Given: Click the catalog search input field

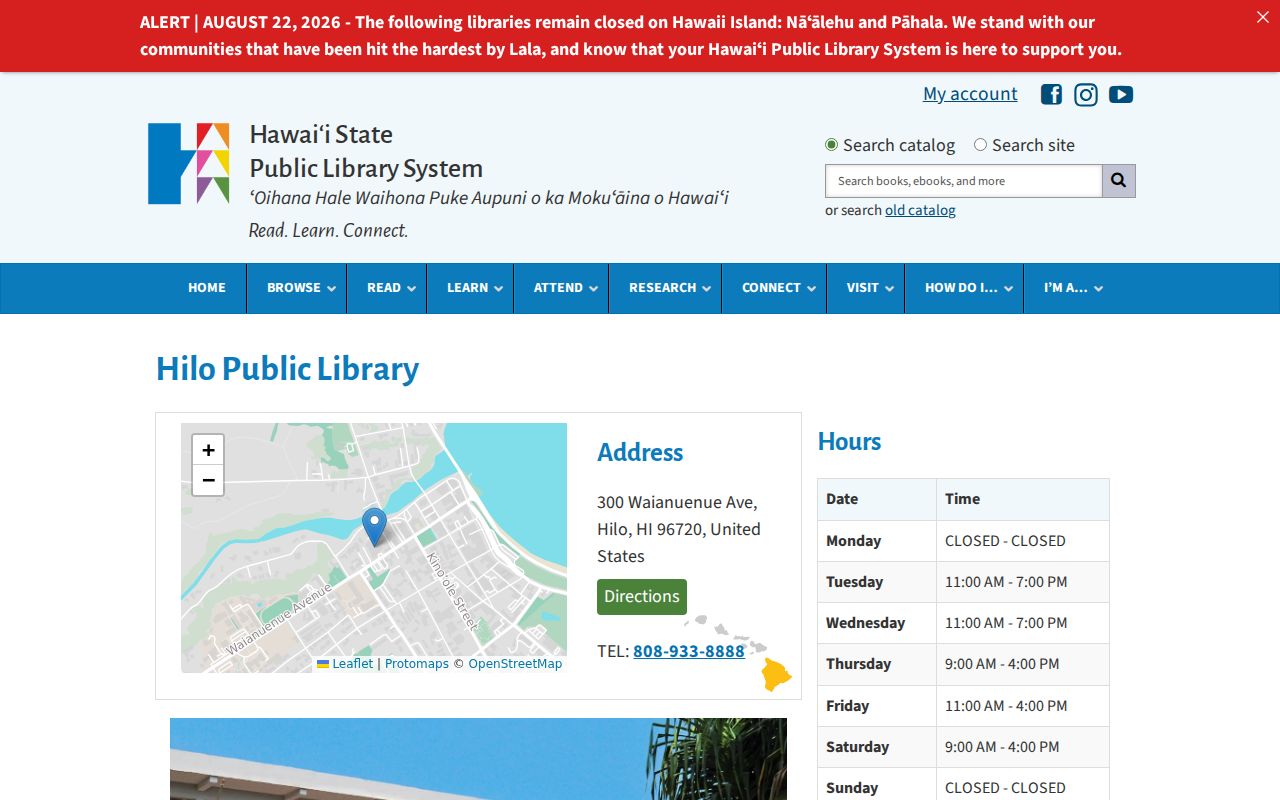Looking at the screenshot, I should coord(963,181).
